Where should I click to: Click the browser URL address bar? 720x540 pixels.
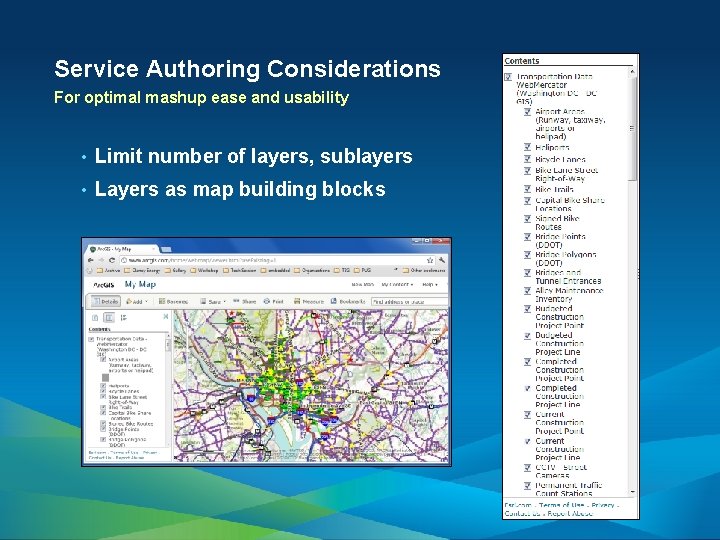pyautogui.click(x=277, y=260)
